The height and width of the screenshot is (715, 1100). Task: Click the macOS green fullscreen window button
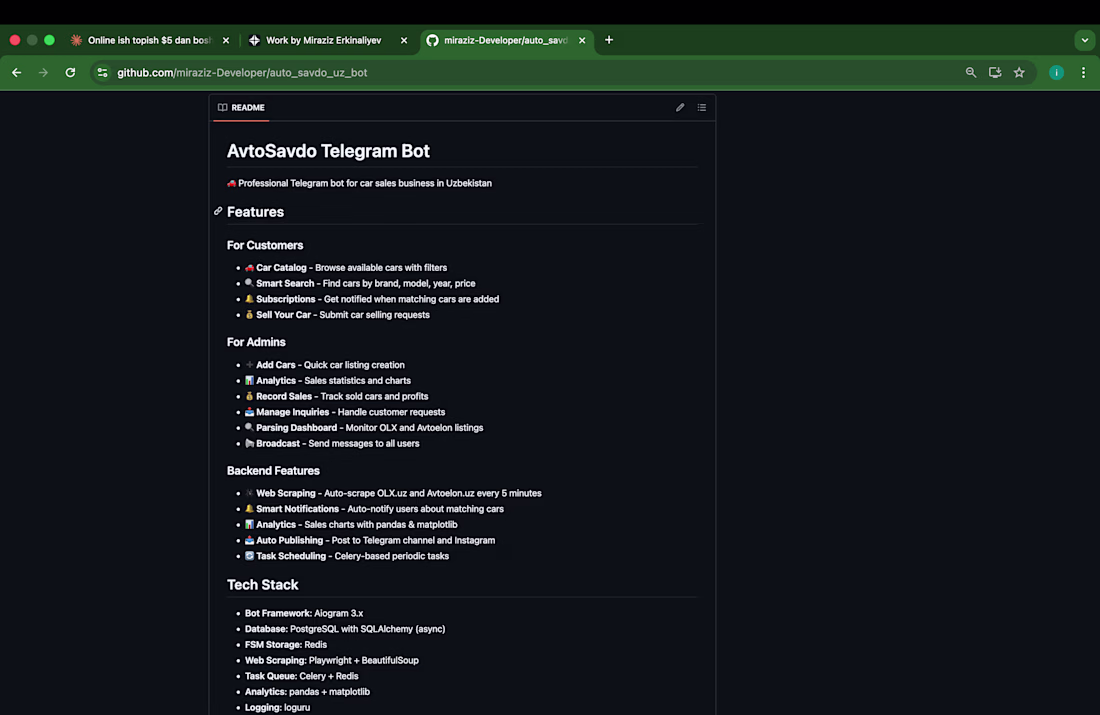[49, 40]
